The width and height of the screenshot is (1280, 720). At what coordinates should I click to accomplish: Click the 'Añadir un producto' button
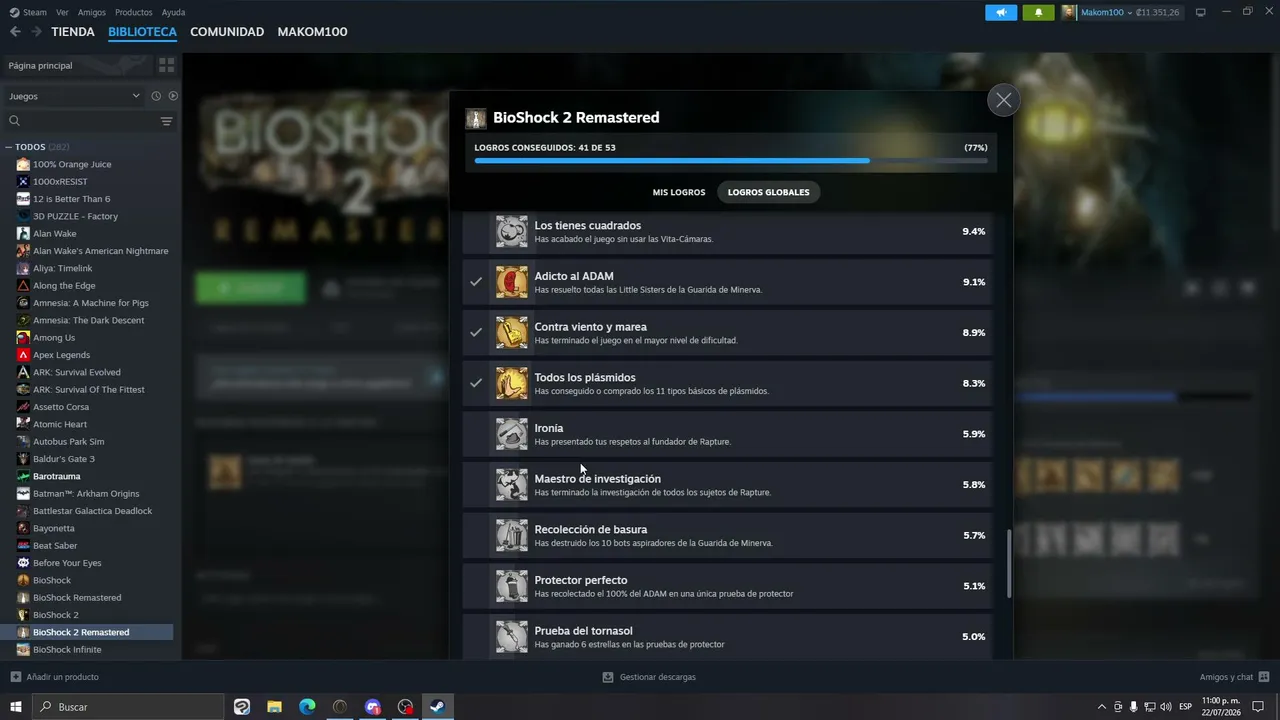click(55, 677)
